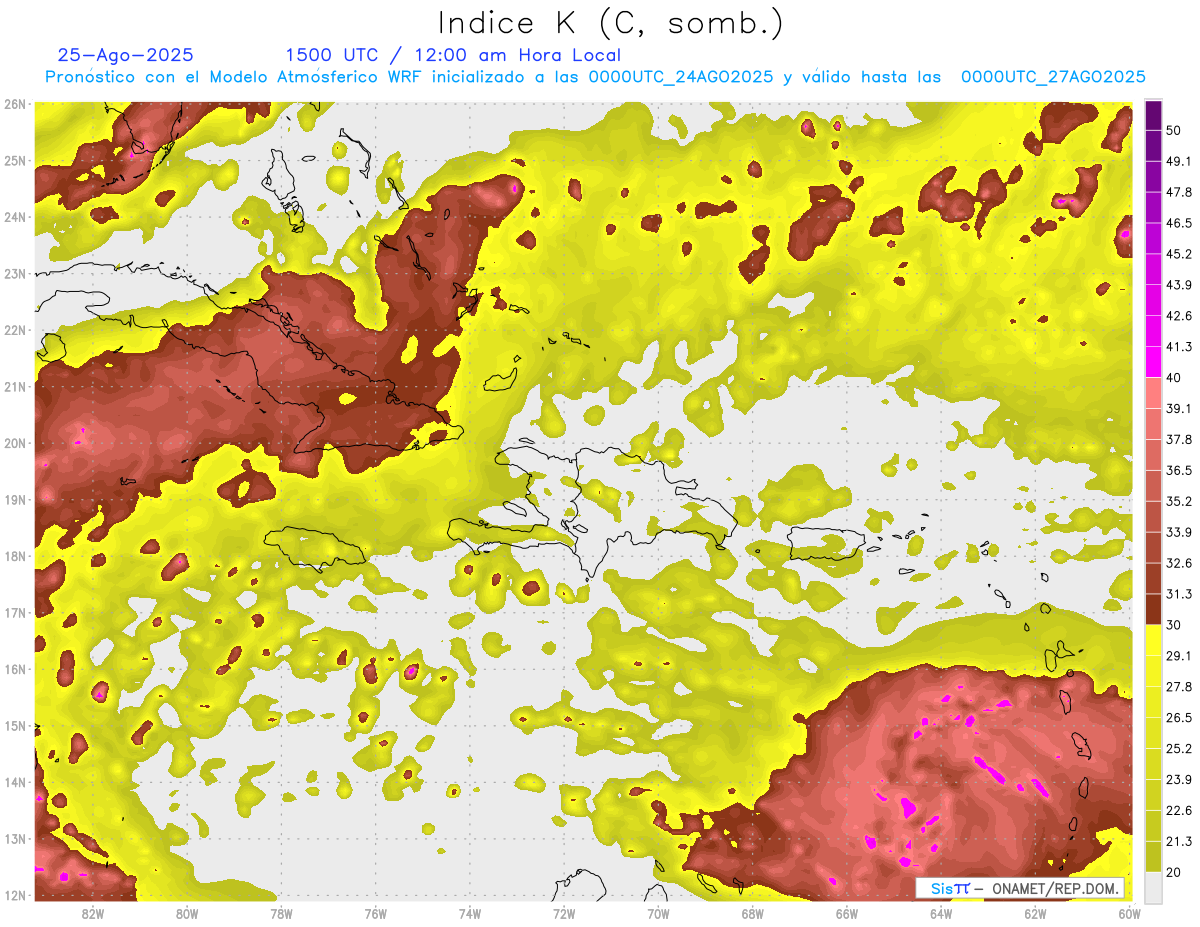Screen dimensions: 1200x927
Task: Click the latitude label '26N'
Action: click(15, 104)
